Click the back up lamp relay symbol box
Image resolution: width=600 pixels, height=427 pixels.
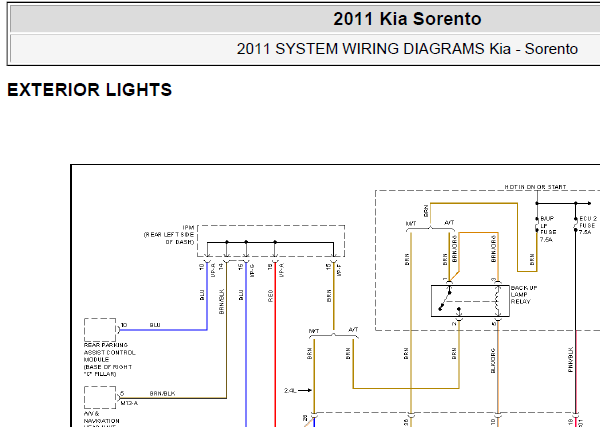470,301
